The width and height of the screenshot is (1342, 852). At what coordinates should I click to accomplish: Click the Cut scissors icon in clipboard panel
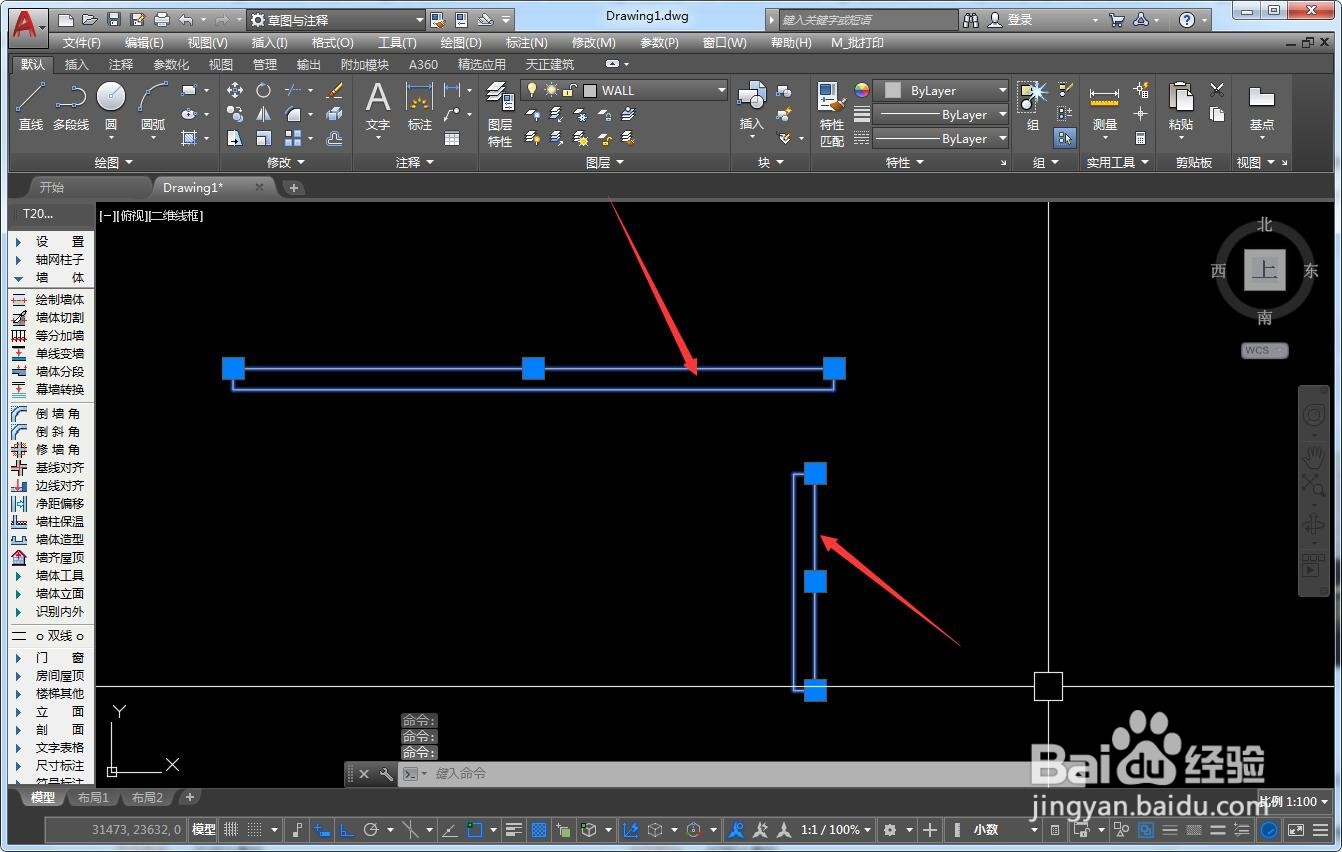point(1217,90)
